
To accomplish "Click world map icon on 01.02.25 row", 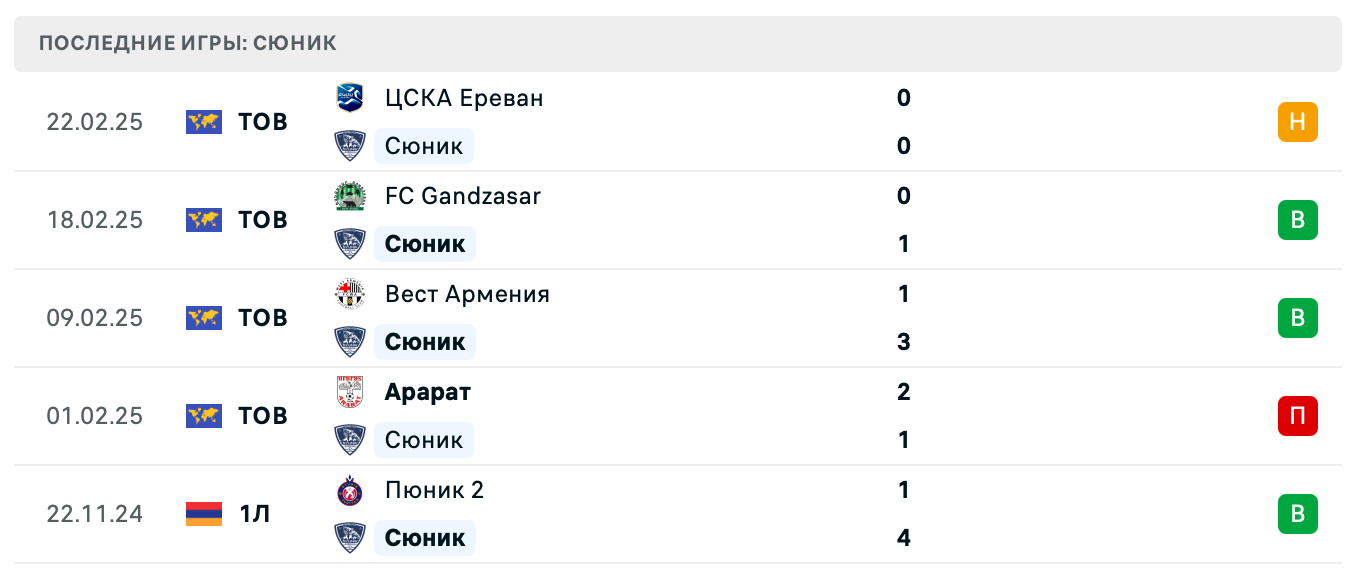I will (204, 416).
